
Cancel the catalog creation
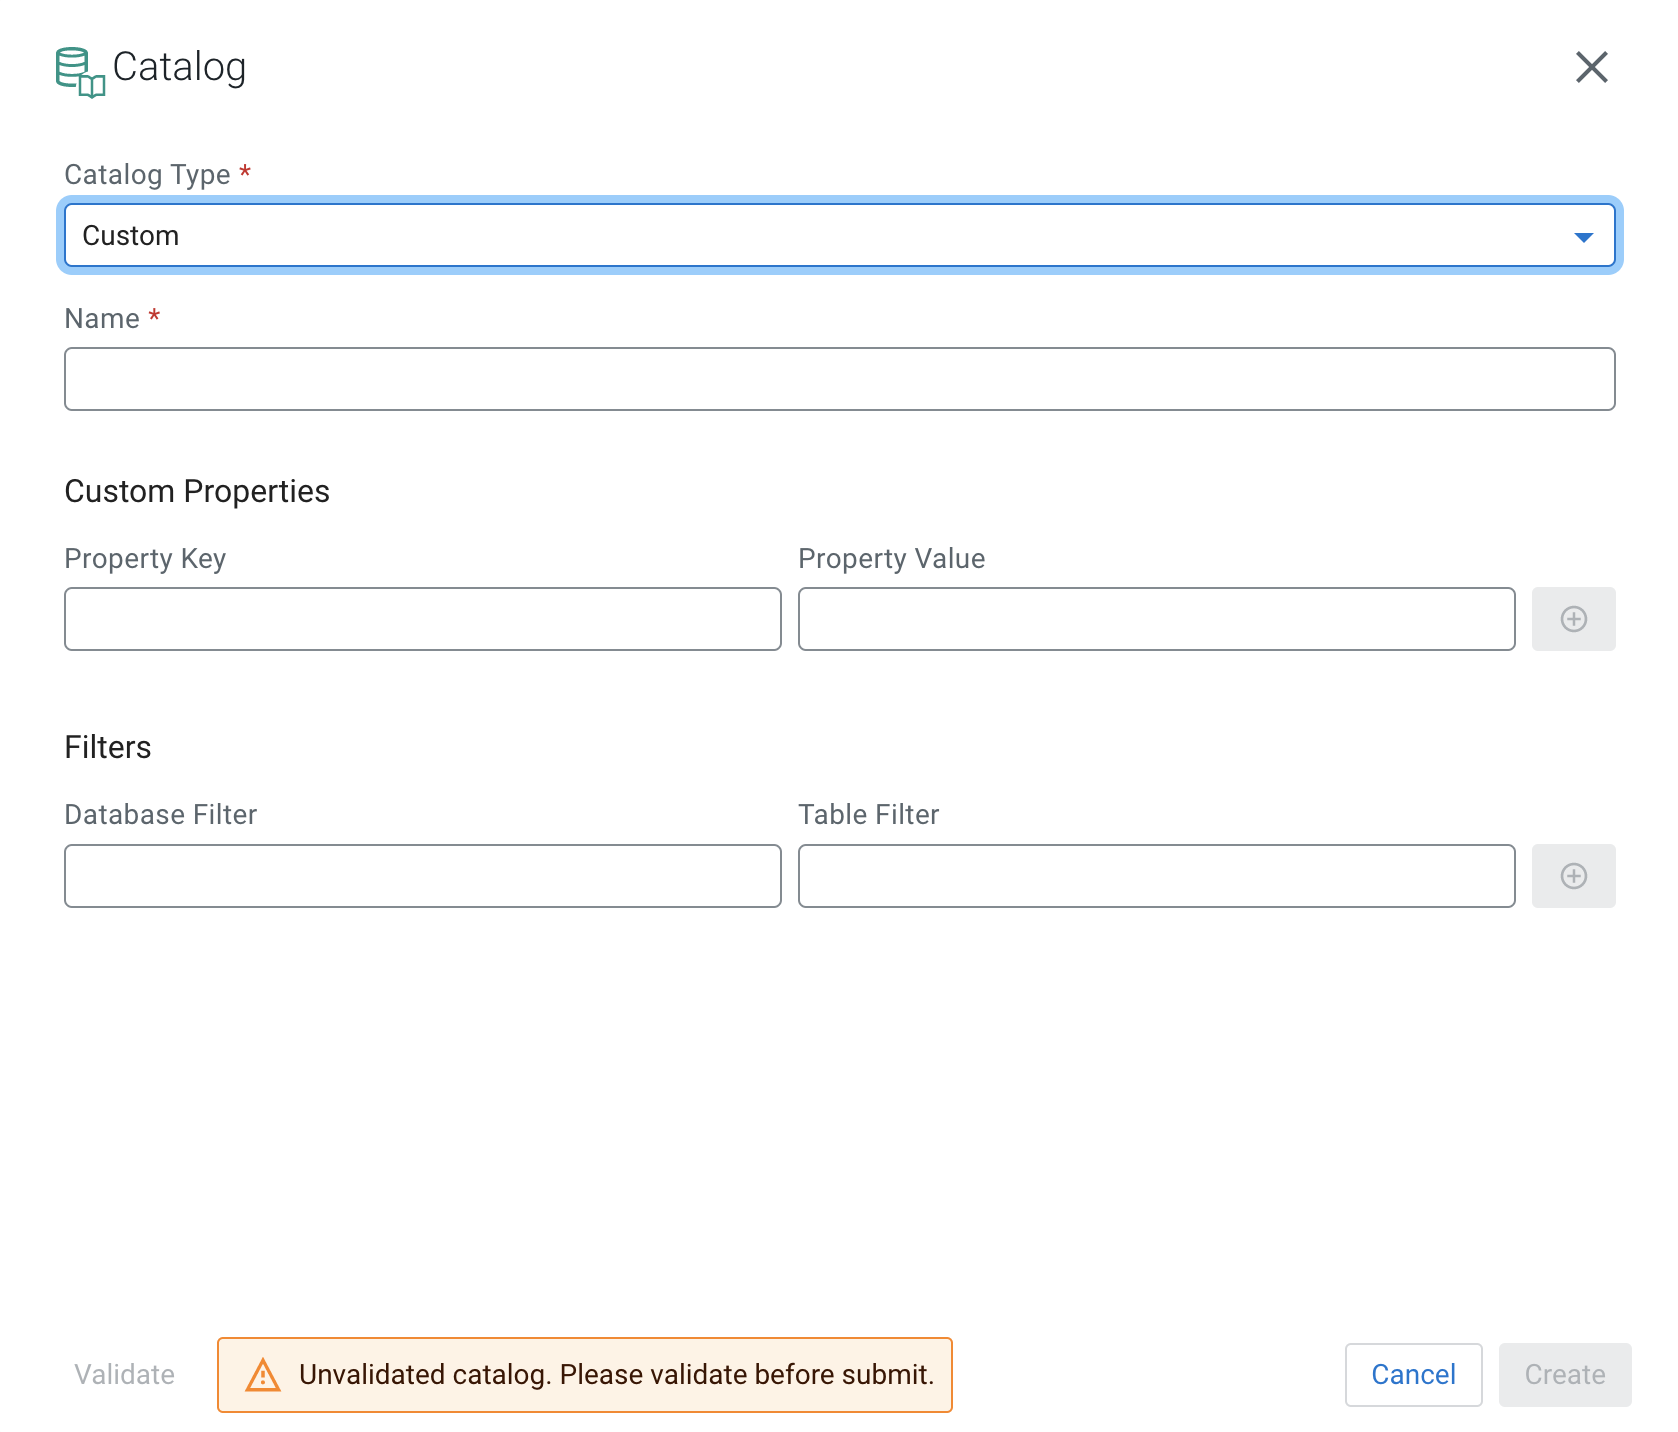[1412, 1375]
